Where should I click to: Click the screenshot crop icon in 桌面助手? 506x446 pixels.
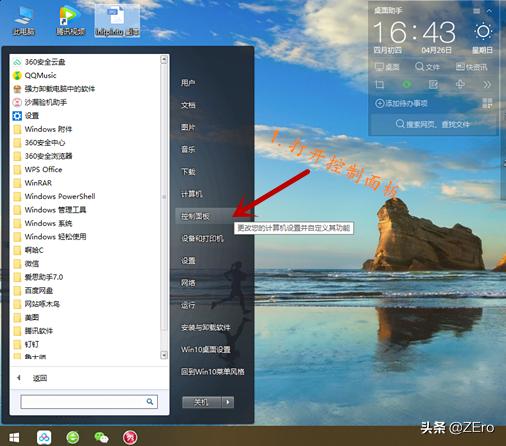[380, 84]
